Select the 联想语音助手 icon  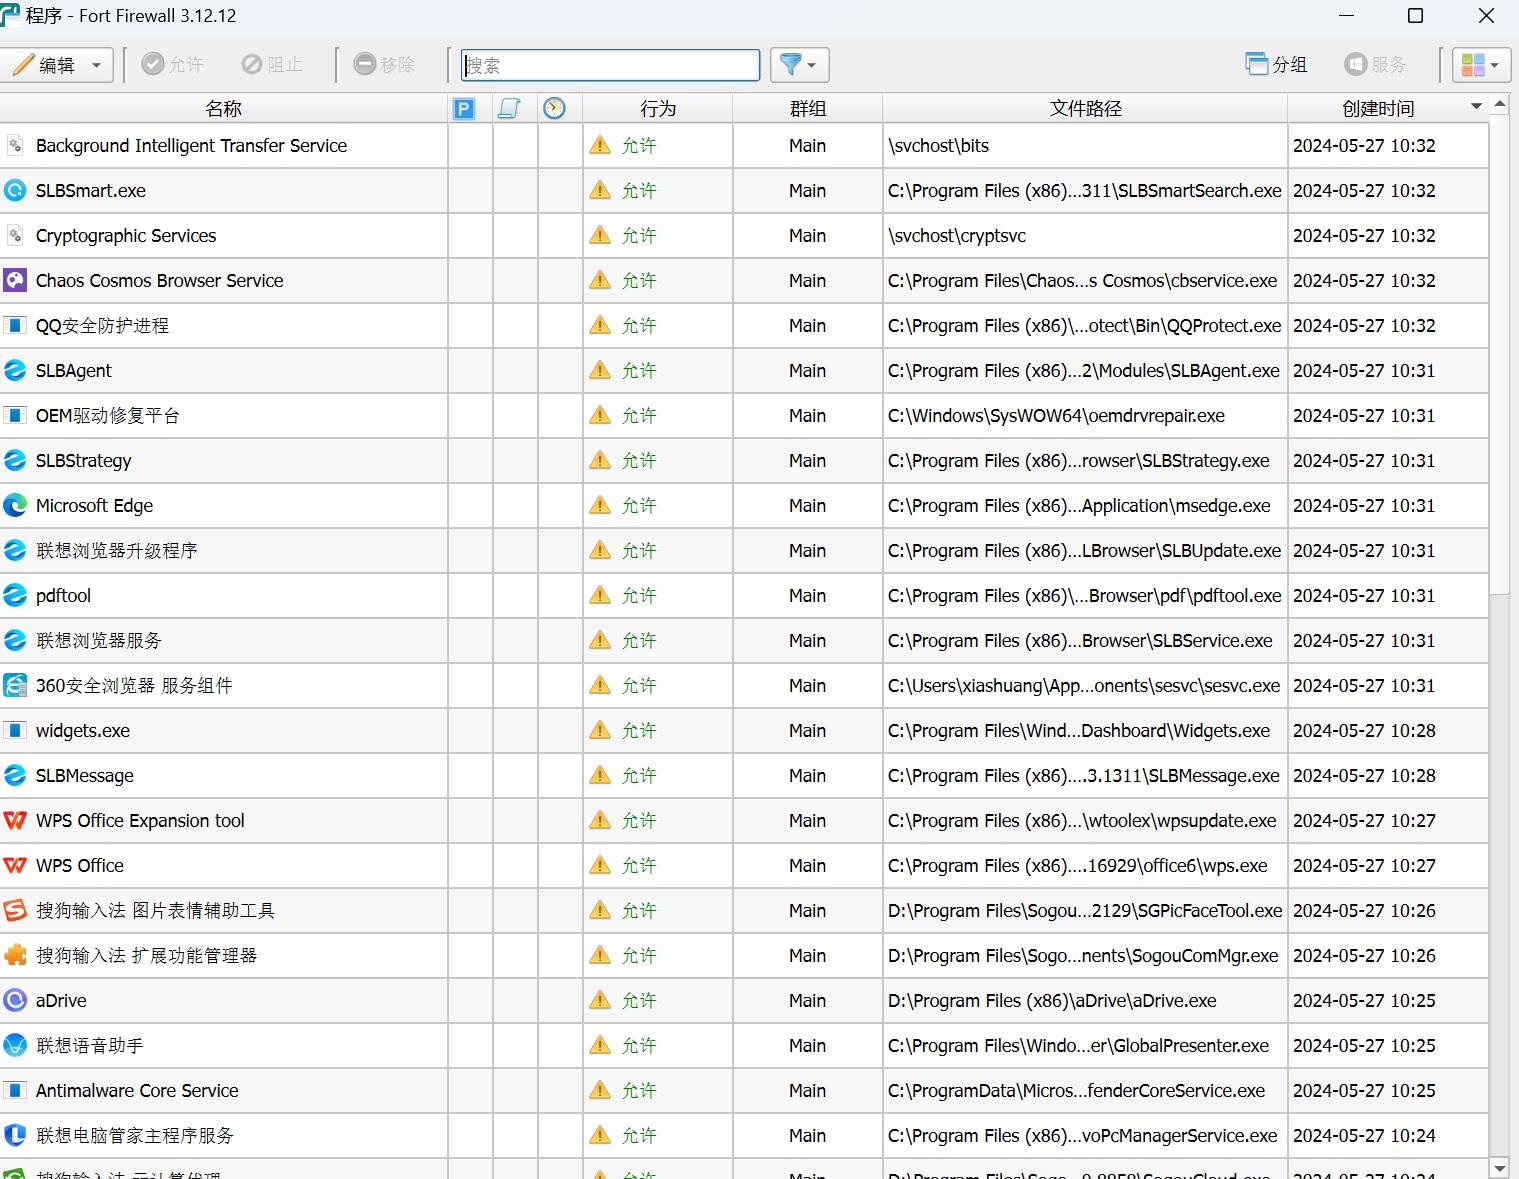[x=15, y=1046]
